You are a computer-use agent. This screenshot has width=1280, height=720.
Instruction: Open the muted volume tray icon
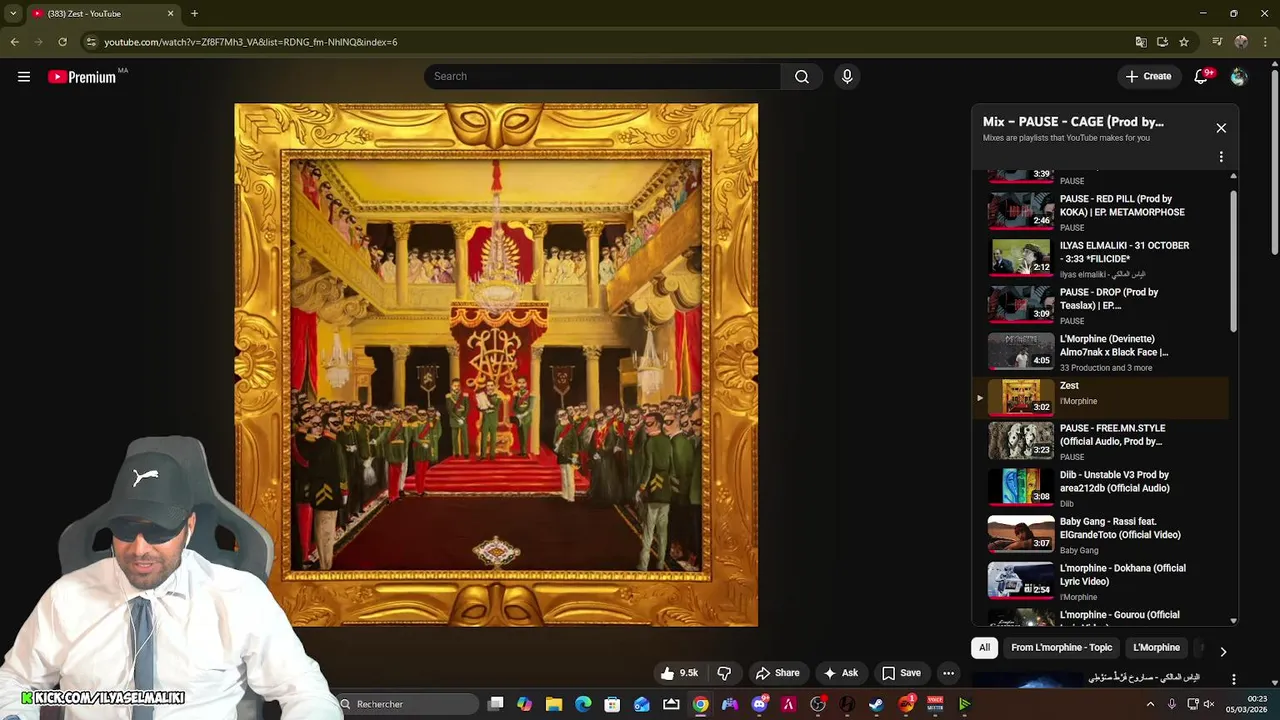click(1208, 704)
